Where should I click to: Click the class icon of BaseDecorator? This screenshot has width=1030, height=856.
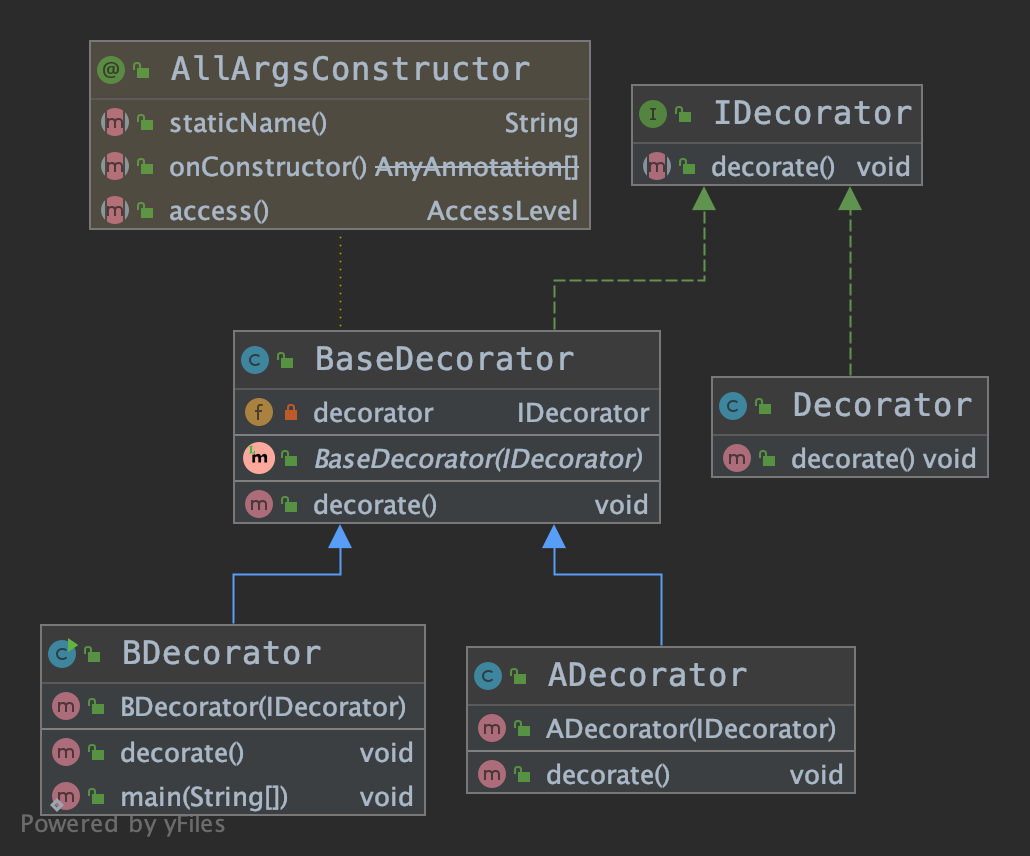pyautogui.click(x=255, y=359)
